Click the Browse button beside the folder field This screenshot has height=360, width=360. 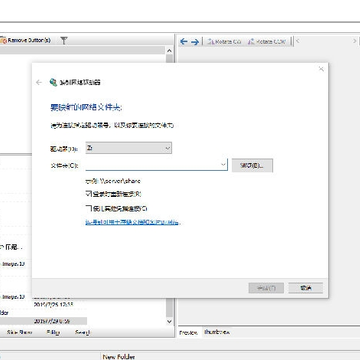252,165
